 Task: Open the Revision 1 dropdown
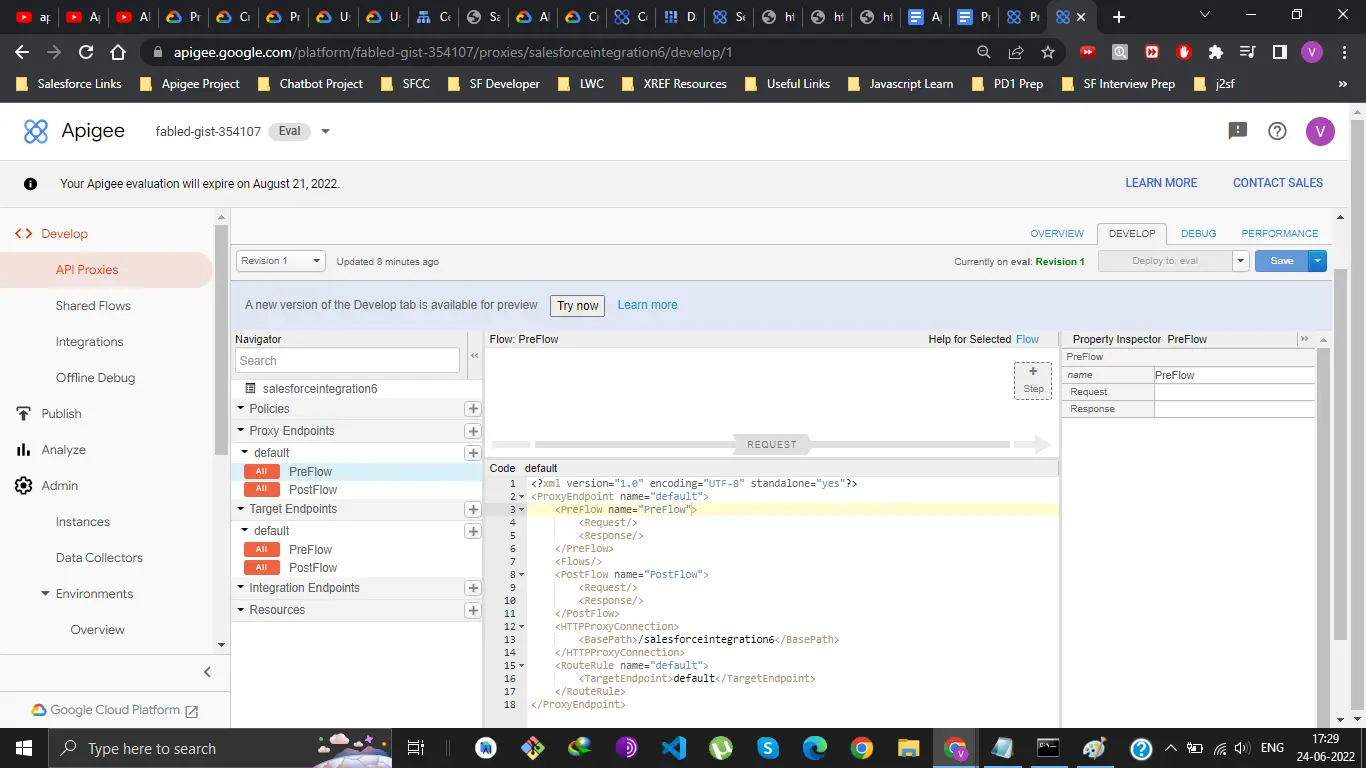281,261
